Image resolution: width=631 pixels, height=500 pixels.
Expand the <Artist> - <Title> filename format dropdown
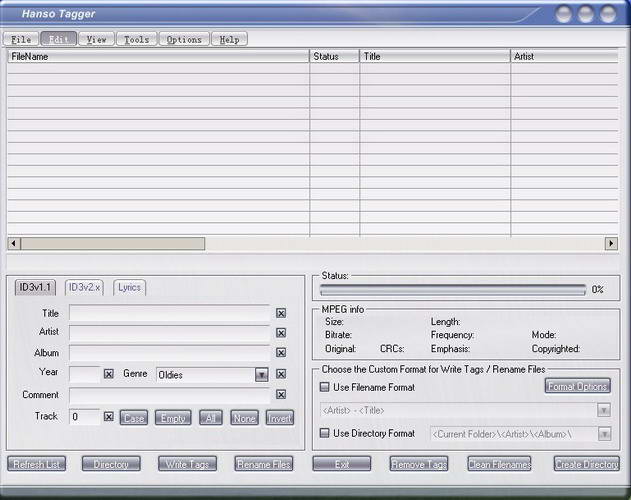tap(604, 410)
